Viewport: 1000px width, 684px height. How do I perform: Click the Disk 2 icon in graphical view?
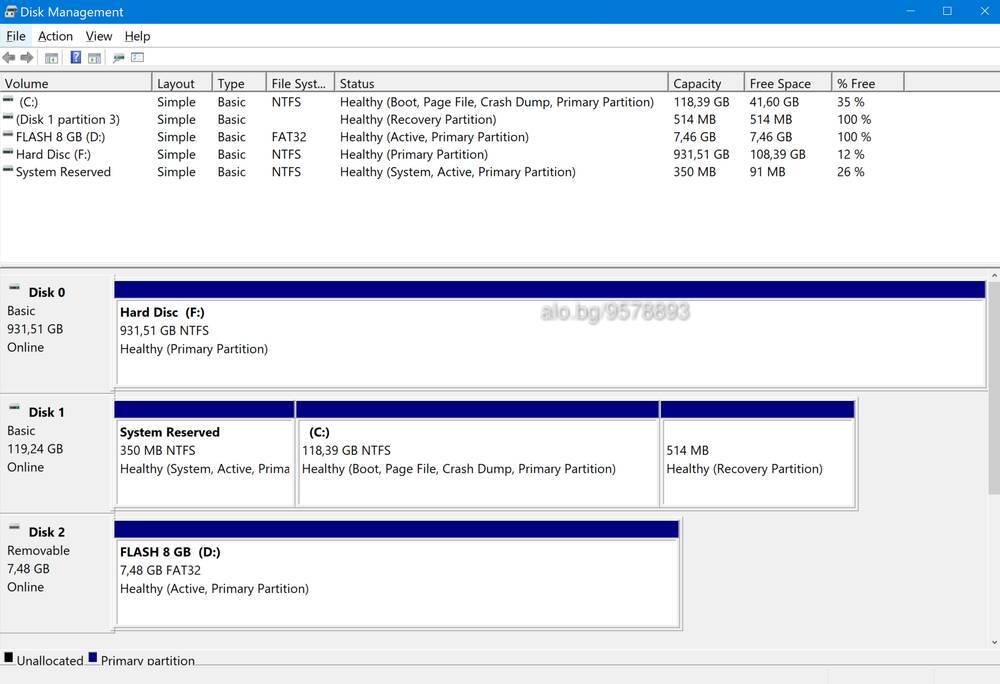click(14, 528)
